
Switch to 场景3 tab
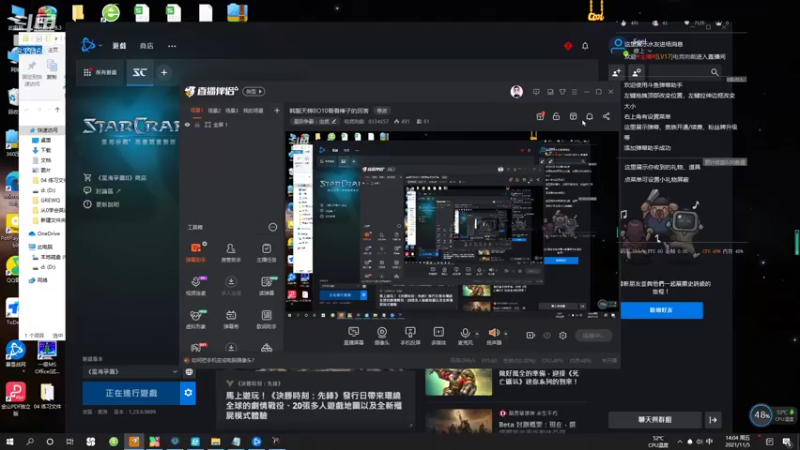tap(232, 110)
